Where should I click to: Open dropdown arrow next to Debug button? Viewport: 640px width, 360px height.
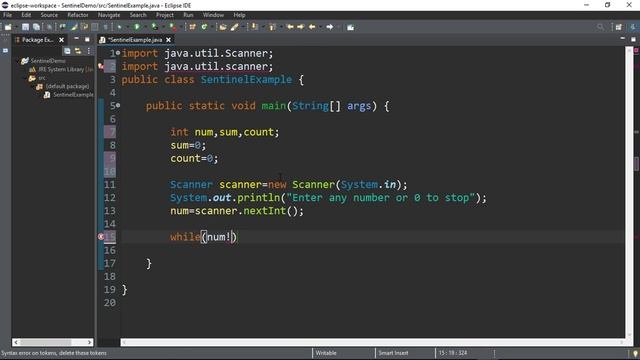128,27
